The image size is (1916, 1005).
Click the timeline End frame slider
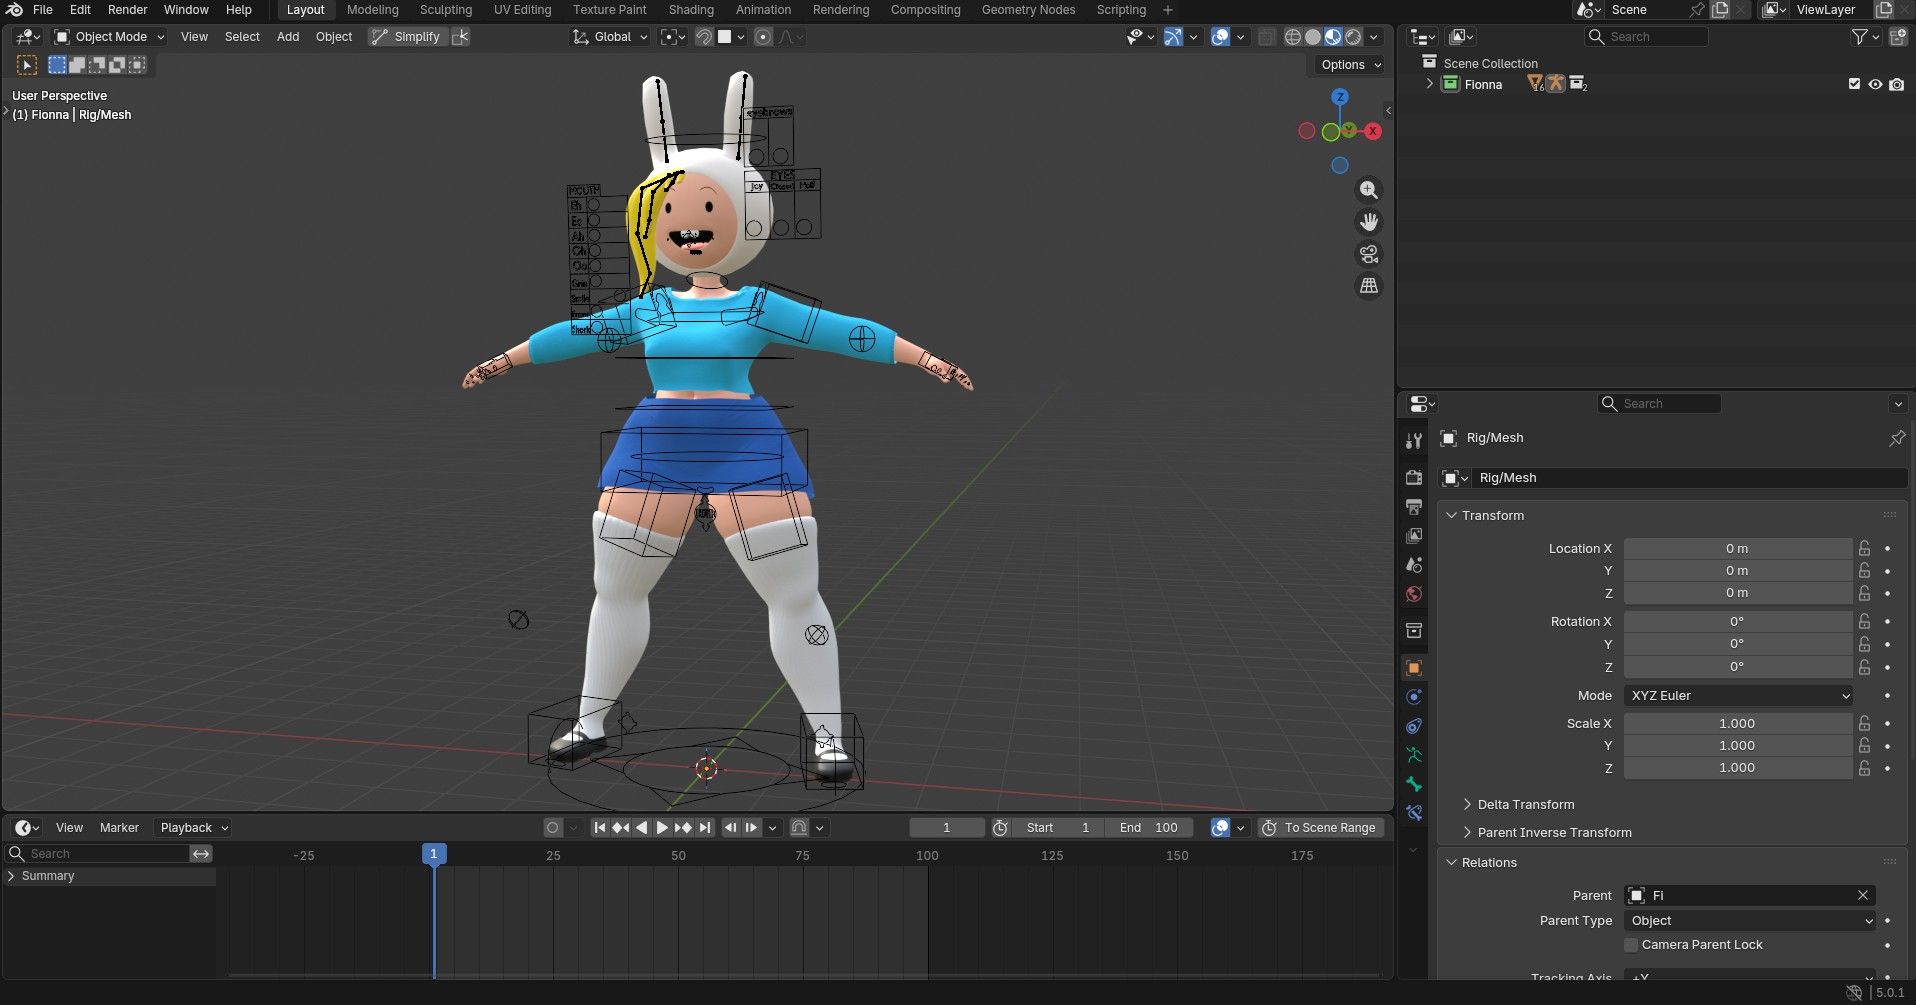[x=1148, y=828]
